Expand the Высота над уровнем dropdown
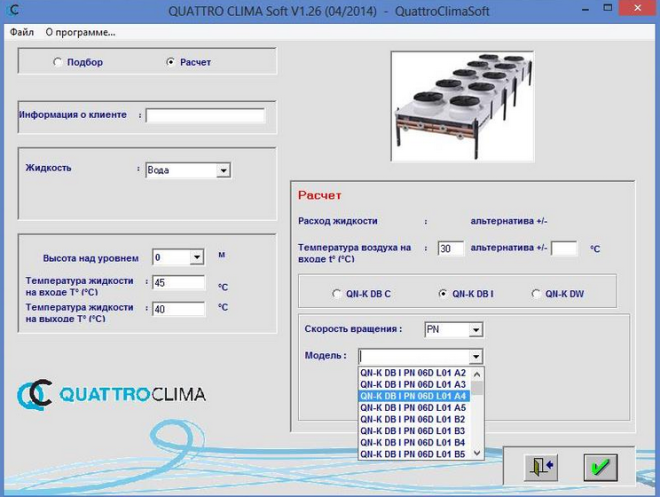Image resolution: width=660 pixels, height=497 pixels. pyautogui.click(x=196, y=258)
